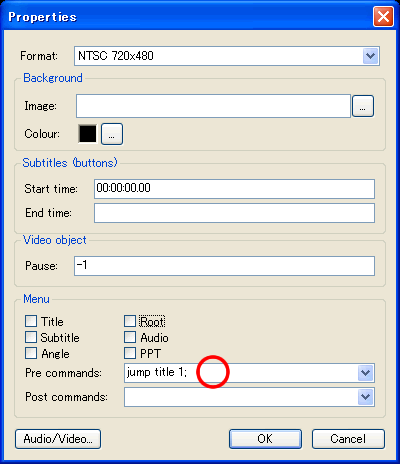Open the colour picker browse button
This screenshot has width=400, height=464.
[x=112, y=134]
